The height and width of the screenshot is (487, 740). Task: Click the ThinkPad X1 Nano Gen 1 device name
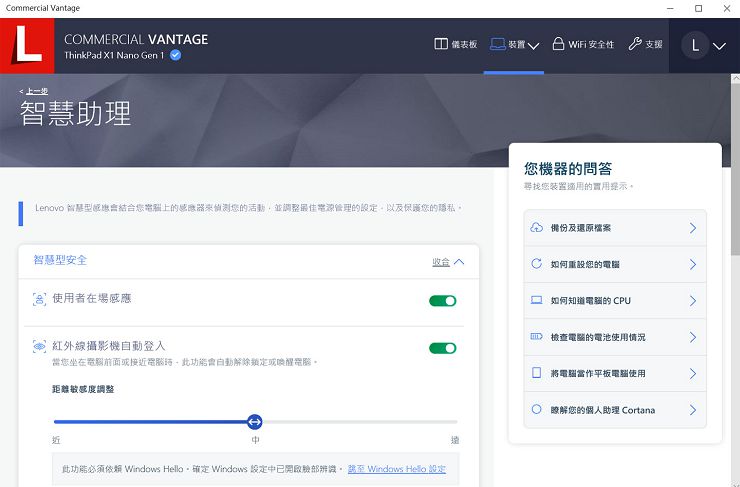[x=114, y=55]
